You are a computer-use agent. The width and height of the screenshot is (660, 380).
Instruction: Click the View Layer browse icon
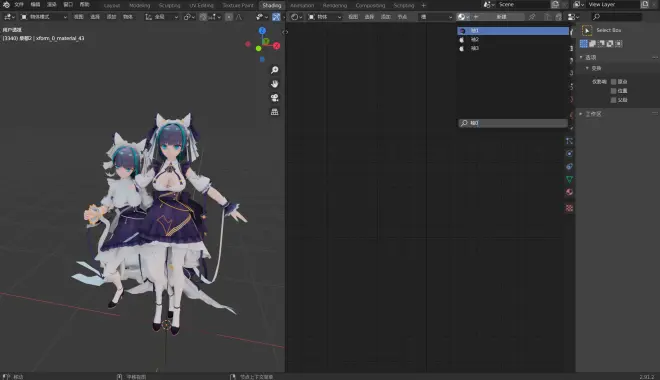point(579,5)
